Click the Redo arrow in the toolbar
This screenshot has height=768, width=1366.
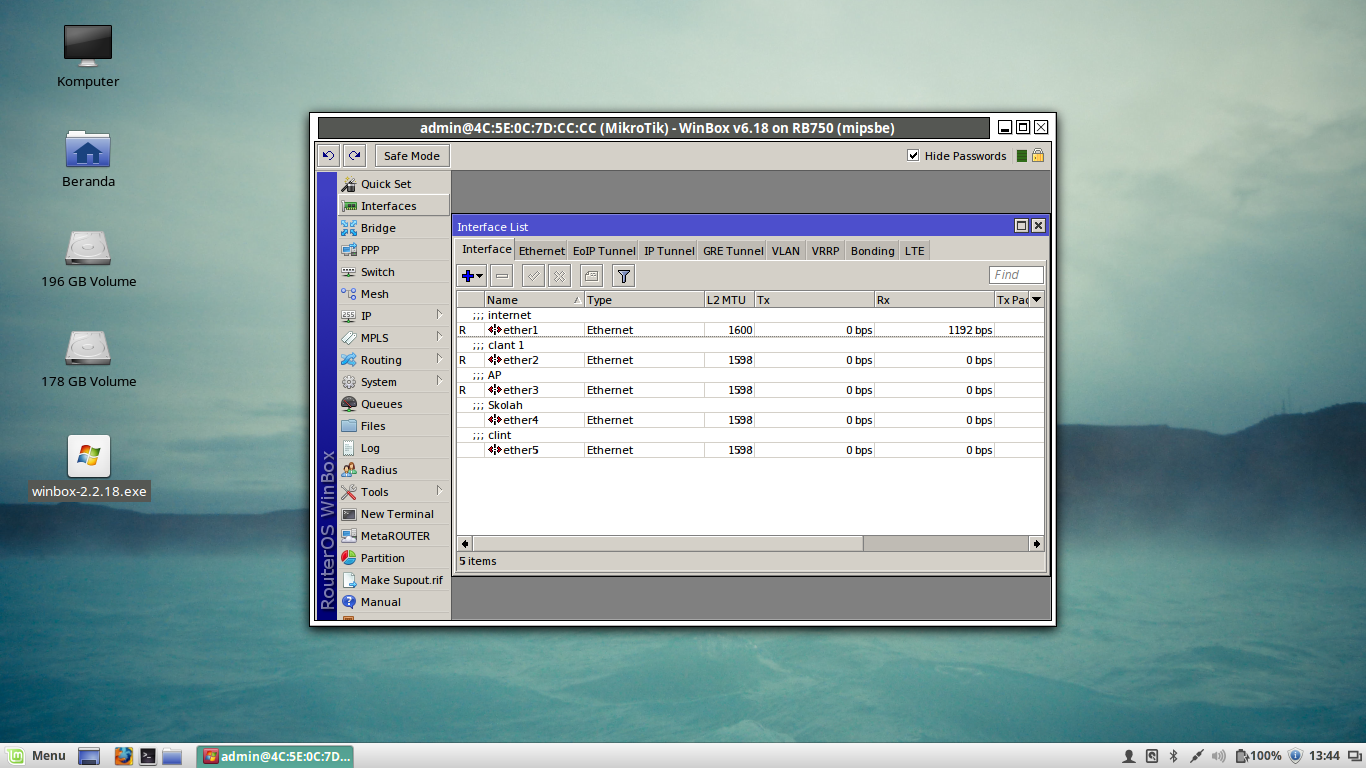click(x=354, y=155)
